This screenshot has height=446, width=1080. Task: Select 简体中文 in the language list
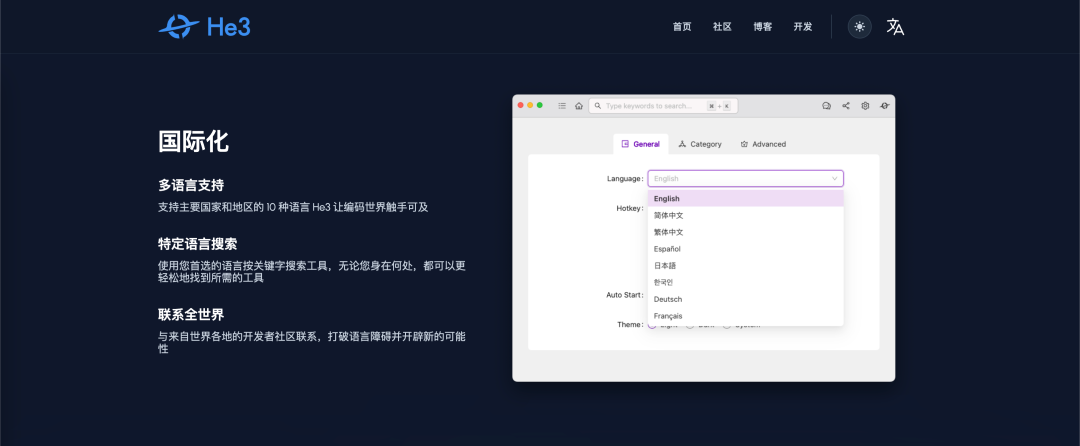pos(745,215)
